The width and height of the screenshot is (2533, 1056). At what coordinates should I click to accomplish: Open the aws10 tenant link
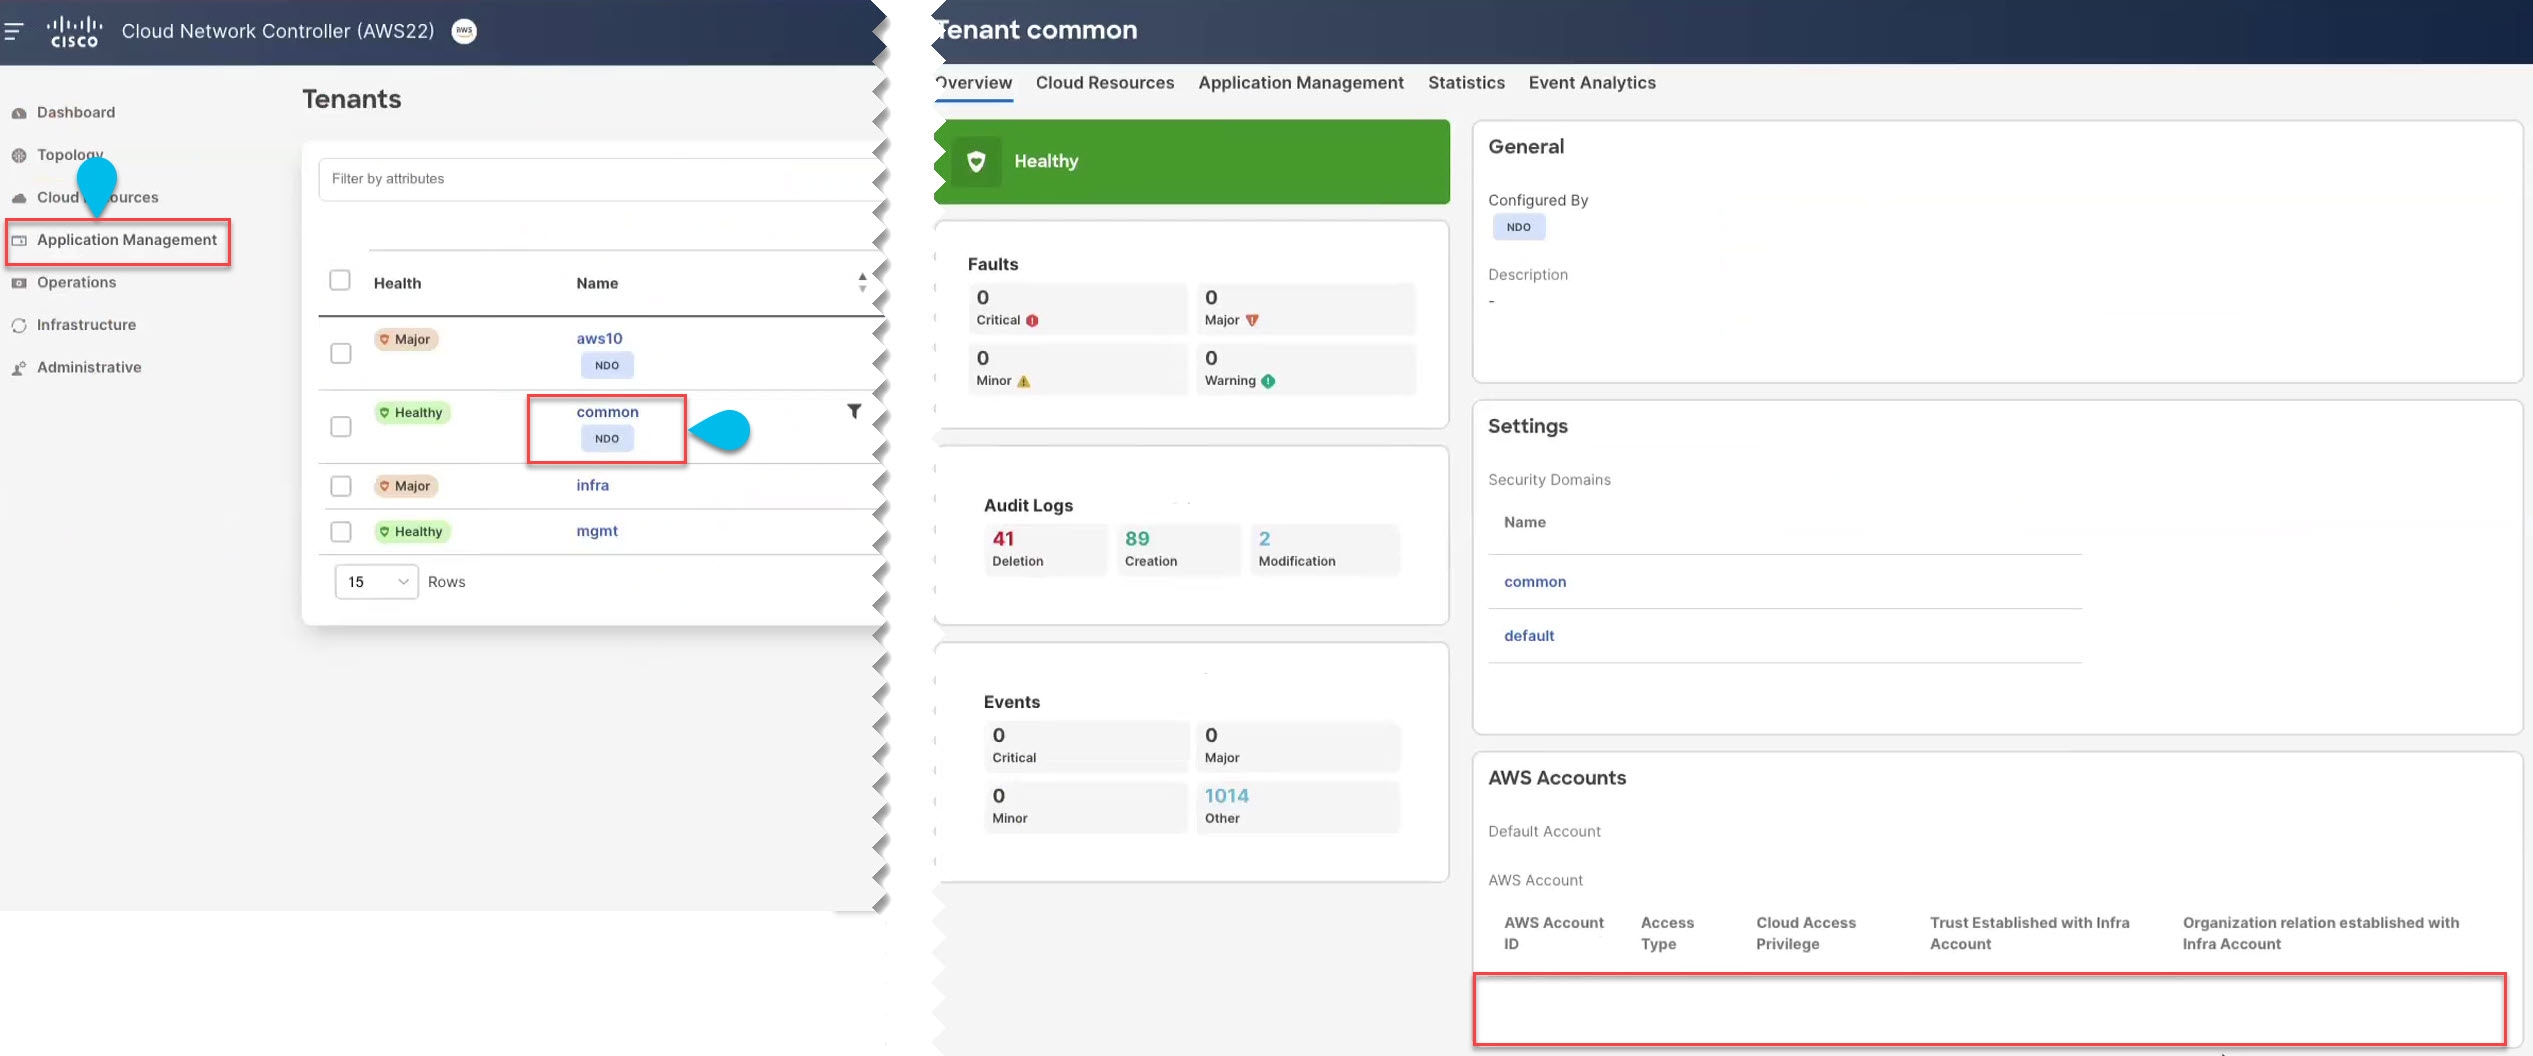[x=599, y=339]
